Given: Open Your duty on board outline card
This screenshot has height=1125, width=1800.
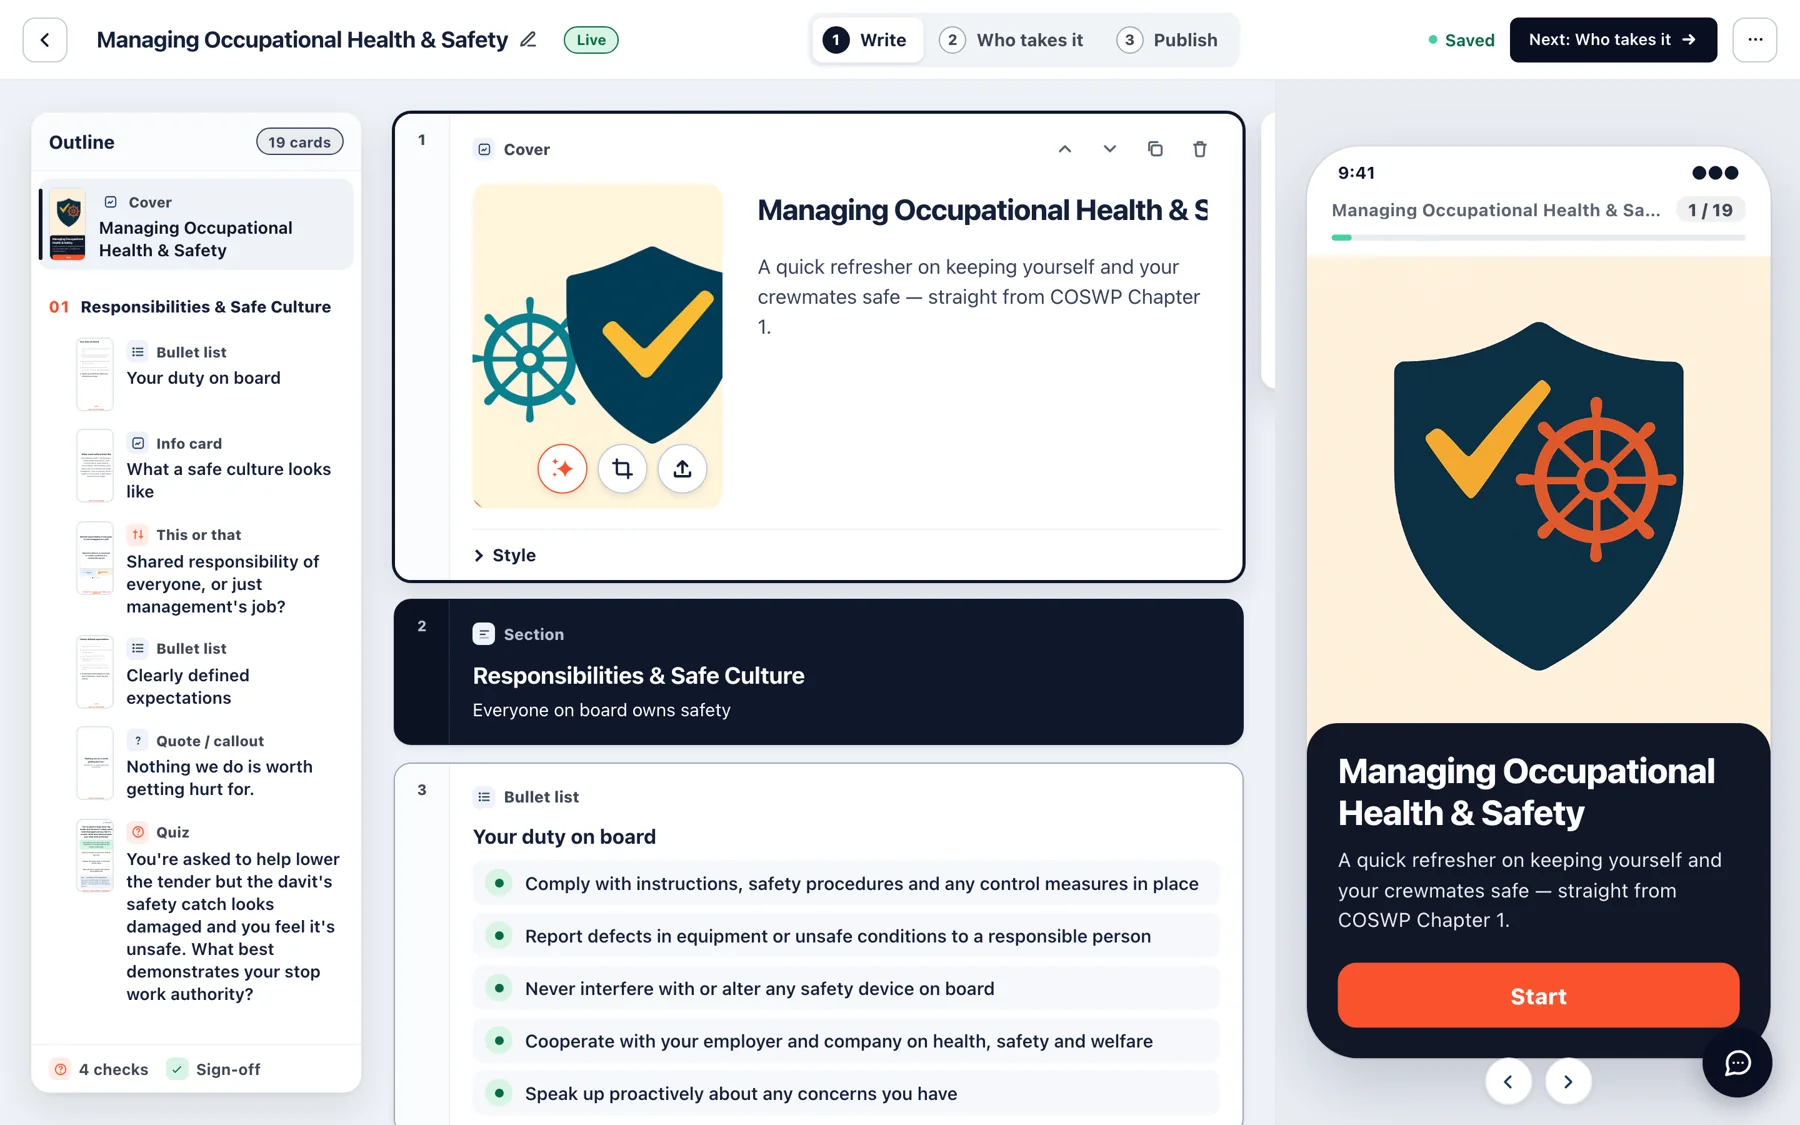Looking at the screenshot, I should [196, 372].
